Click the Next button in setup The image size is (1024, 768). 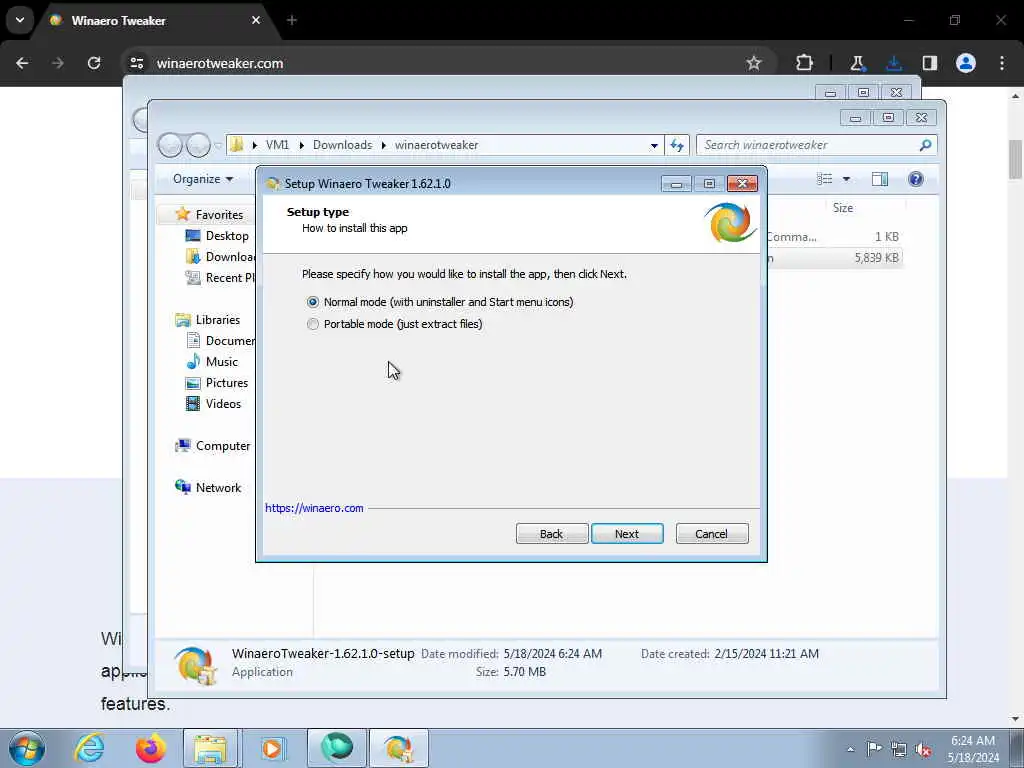point(627,534)
